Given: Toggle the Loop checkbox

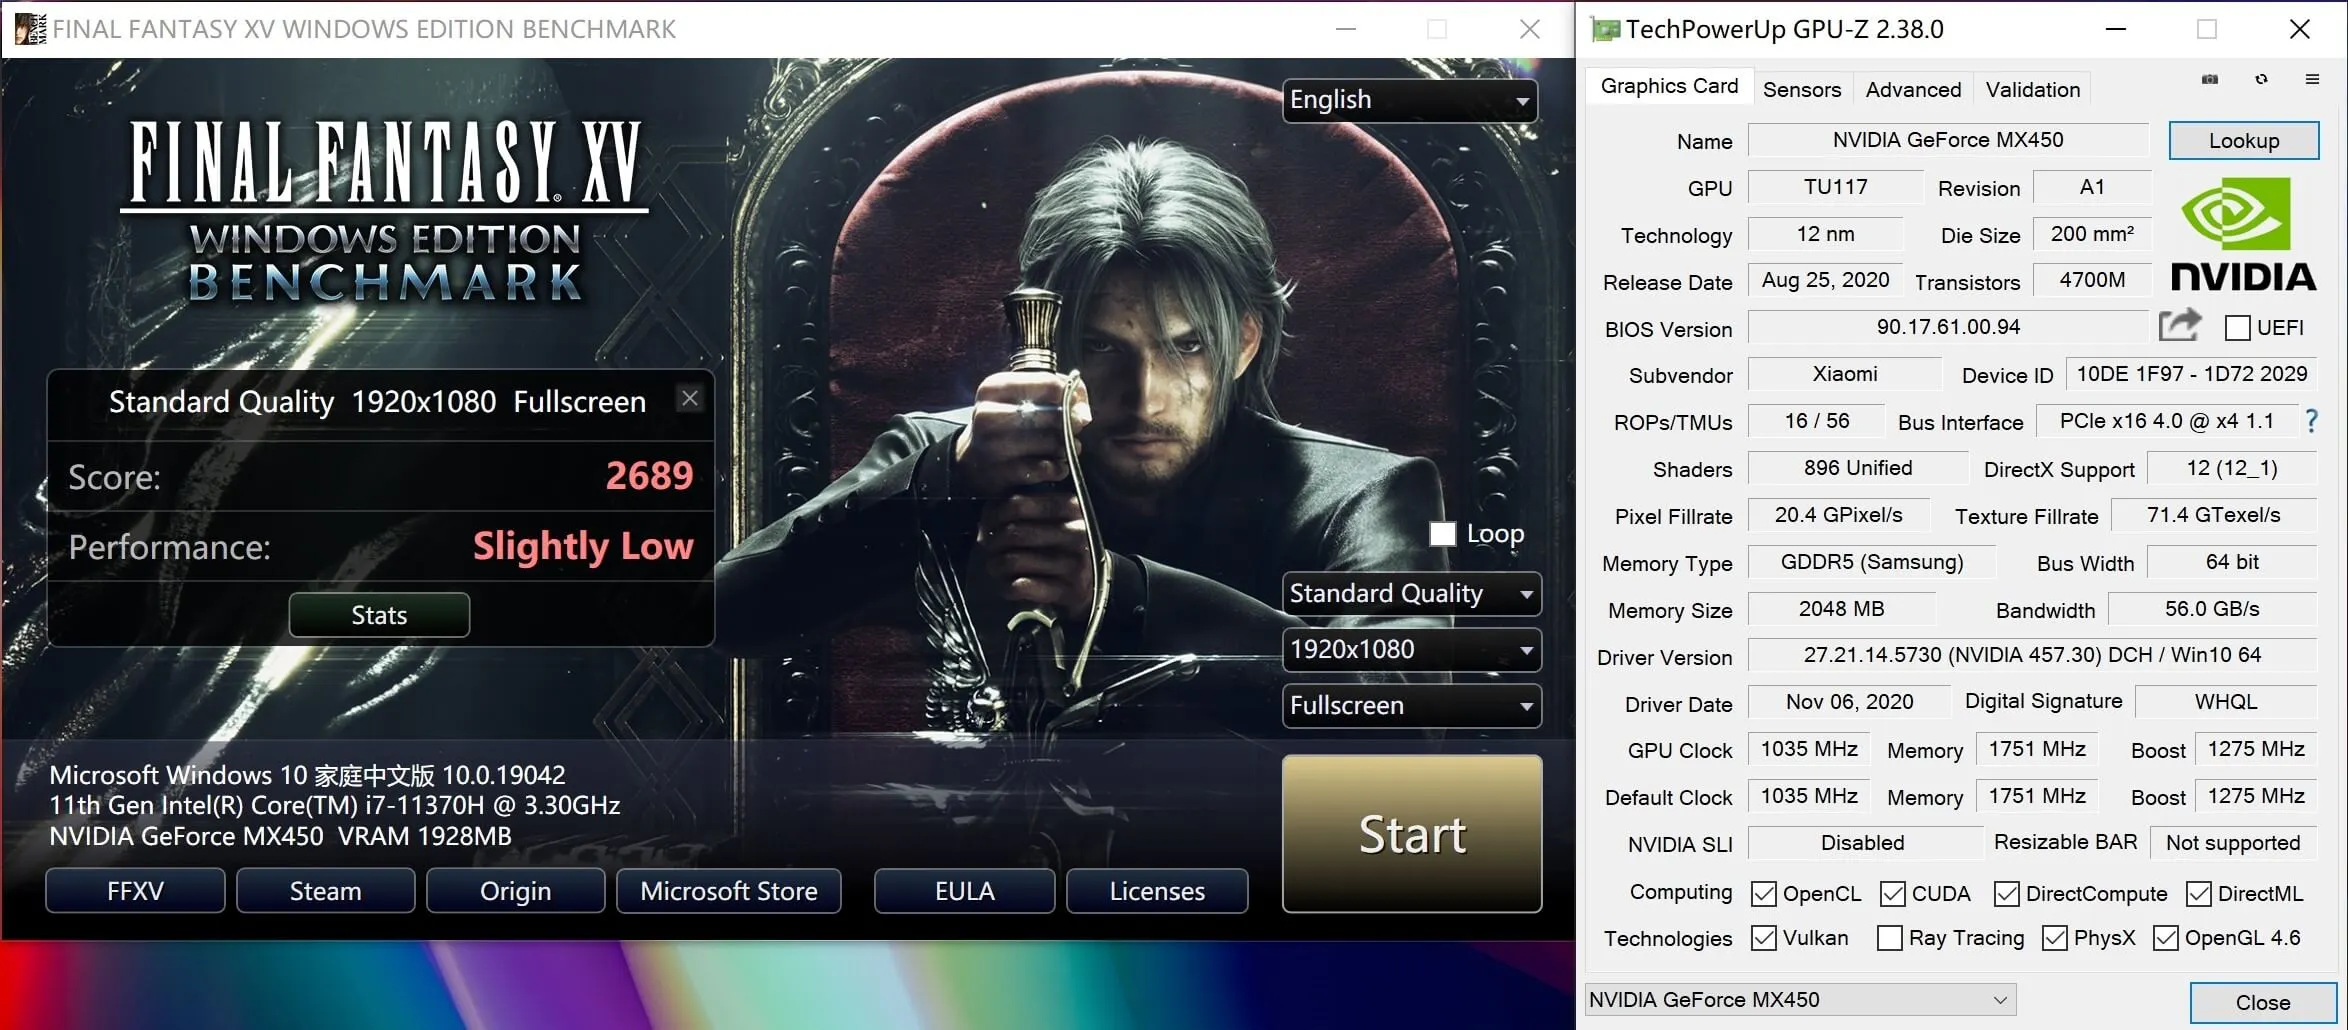Looking at the screenshot, I should (x=1442, y=534).
